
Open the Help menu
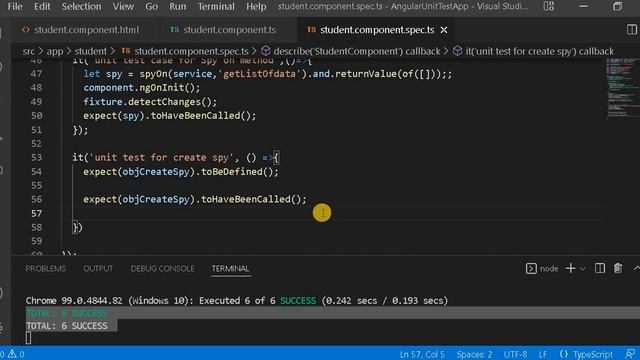(x=256, y=7)
